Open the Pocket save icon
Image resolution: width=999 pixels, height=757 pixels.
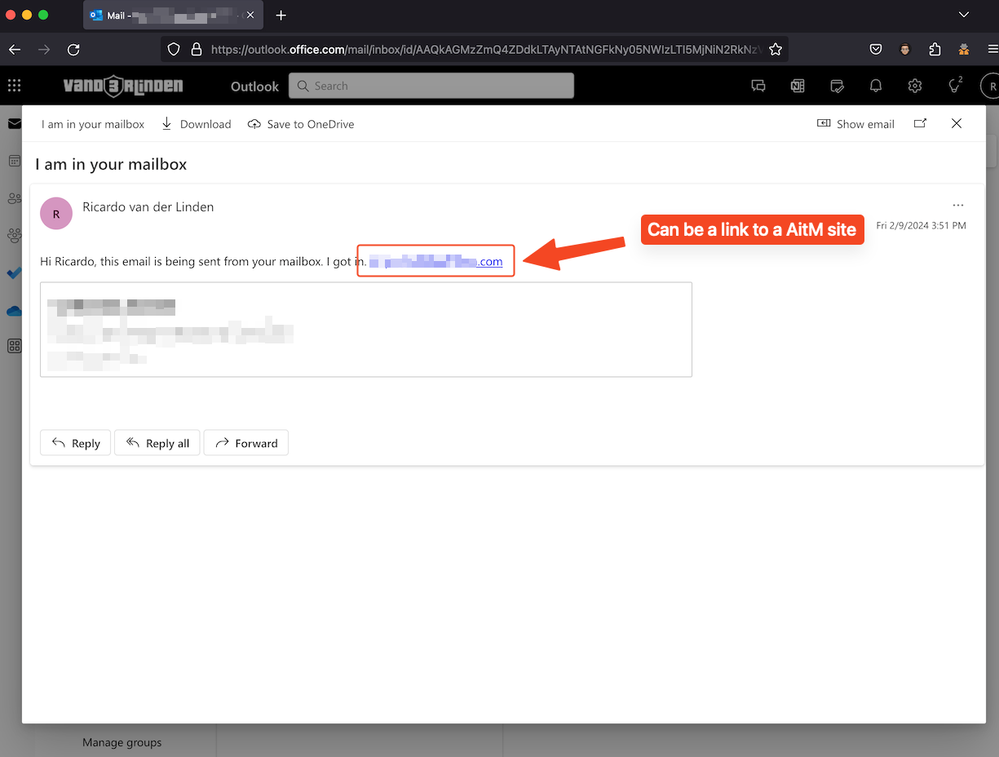pos(876,49)
